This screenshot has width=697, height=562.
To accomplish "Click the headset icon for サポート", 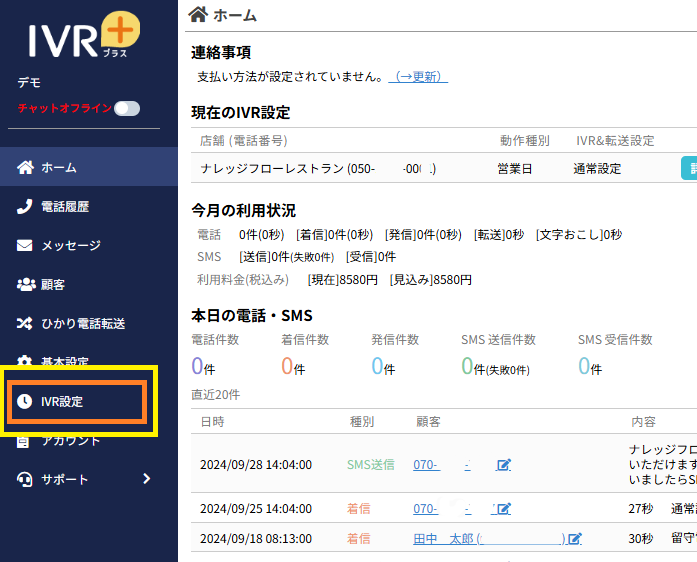I will click(x=26, y=479).
